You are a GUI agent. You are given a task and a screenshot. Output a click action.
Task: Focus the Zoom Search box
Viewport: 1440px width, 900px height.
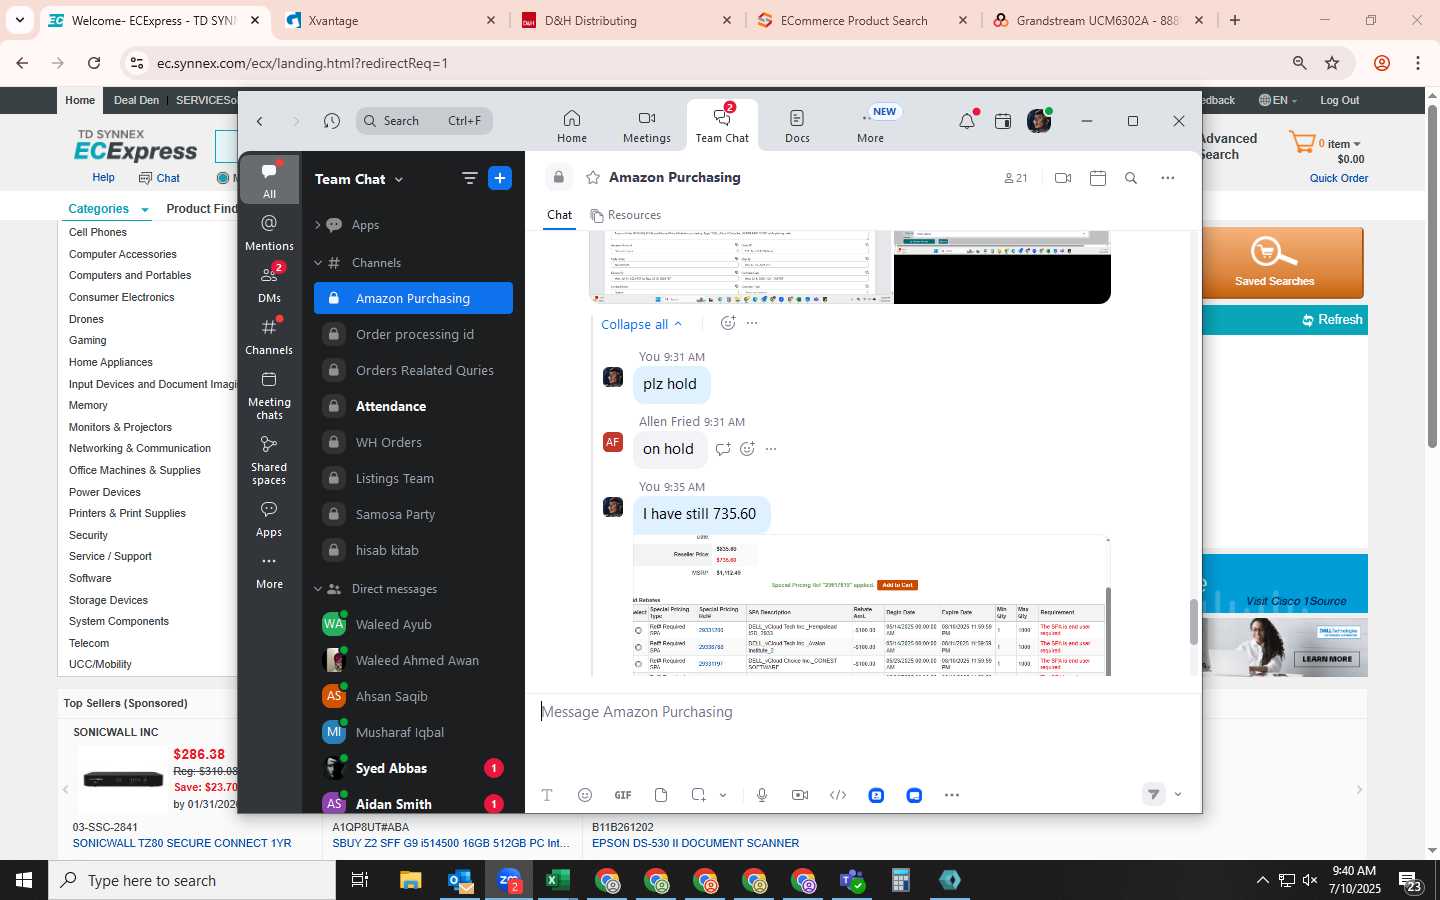[x=424, y=121]
